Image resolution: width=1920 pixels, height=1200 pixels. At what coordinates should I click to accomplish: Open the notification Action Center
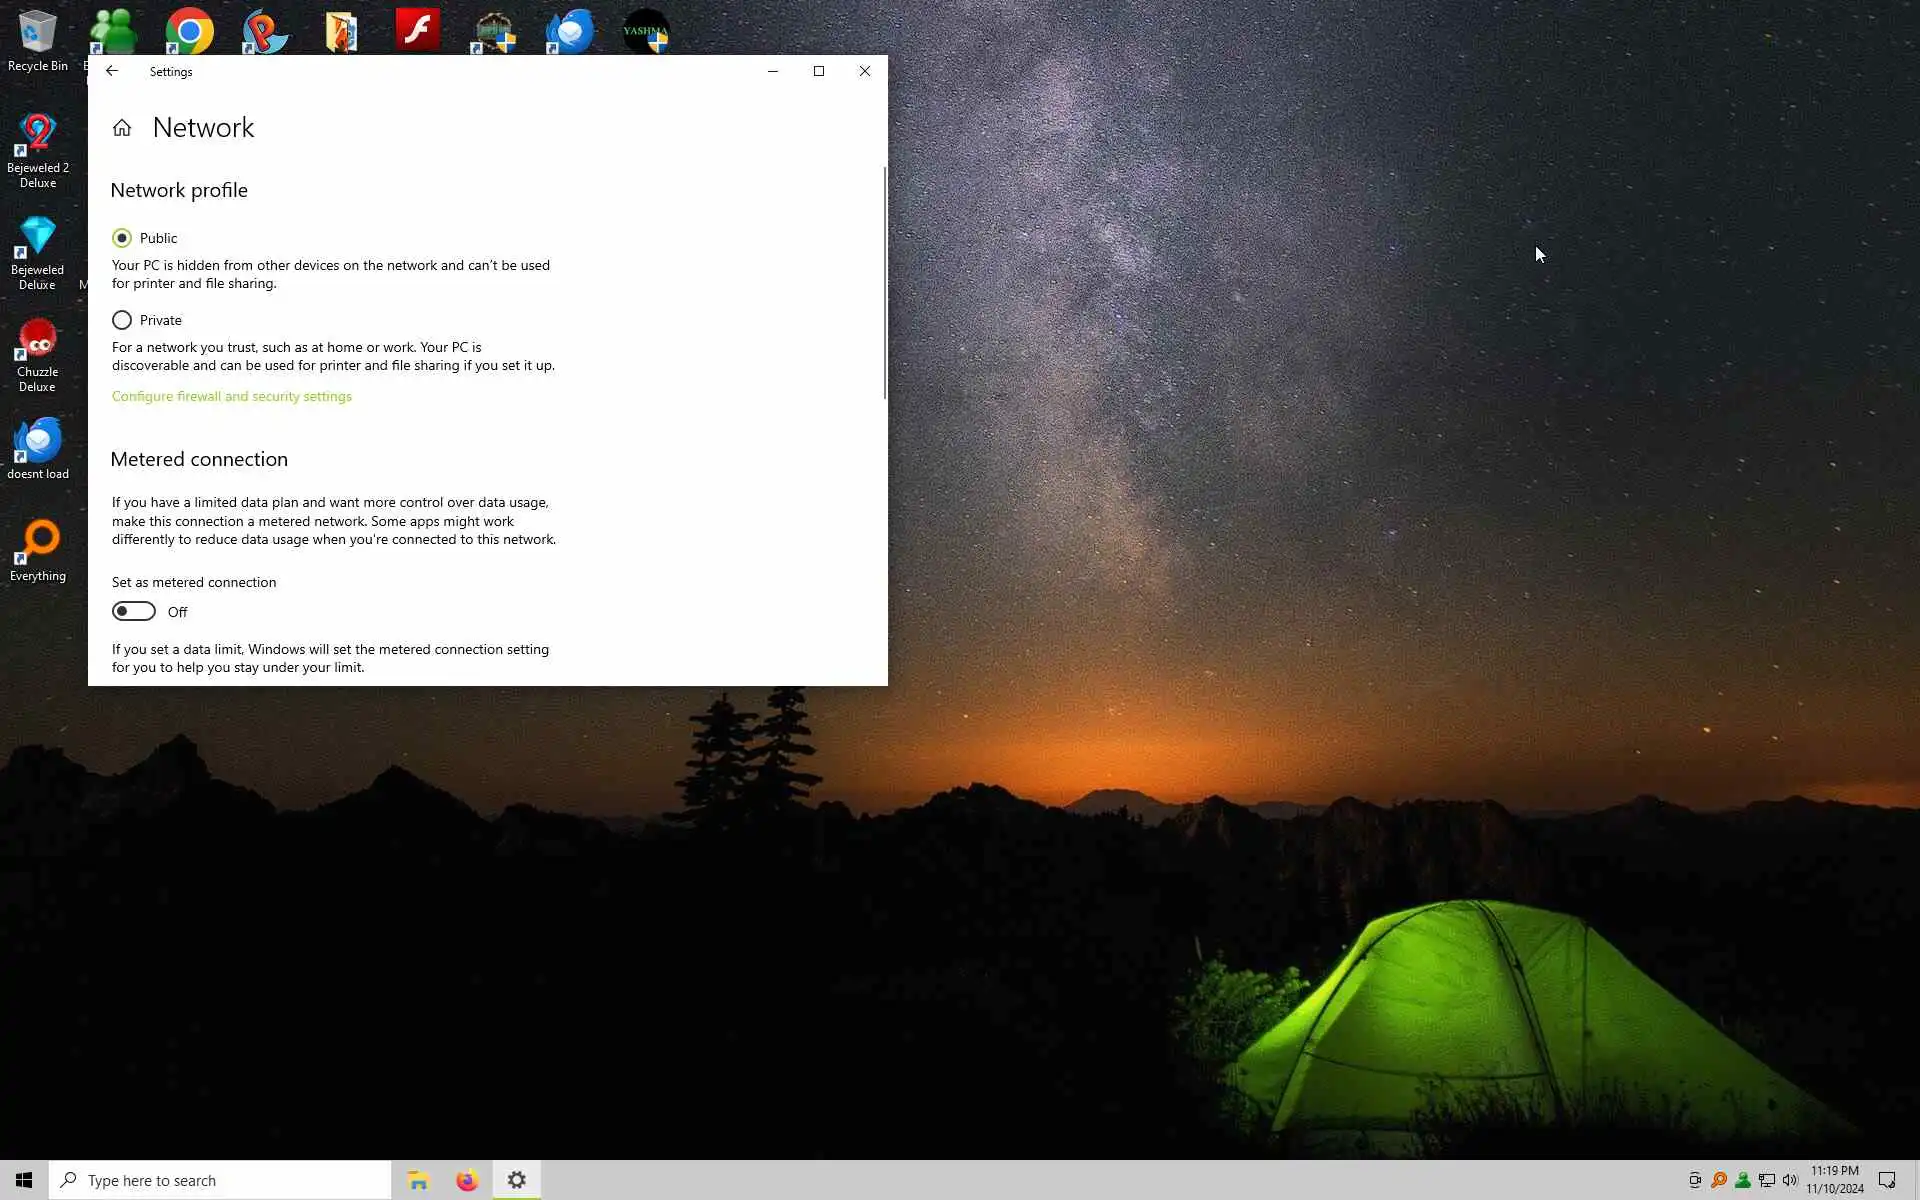[1887, 1180]
